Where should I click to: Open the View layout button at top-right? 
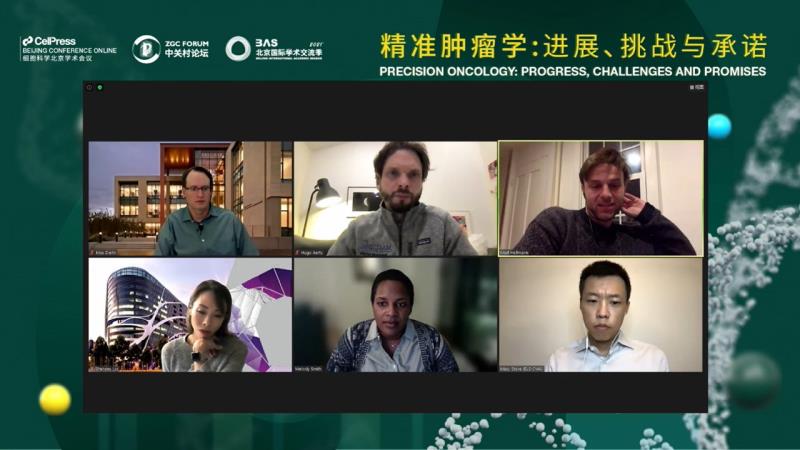pos(697,88)
